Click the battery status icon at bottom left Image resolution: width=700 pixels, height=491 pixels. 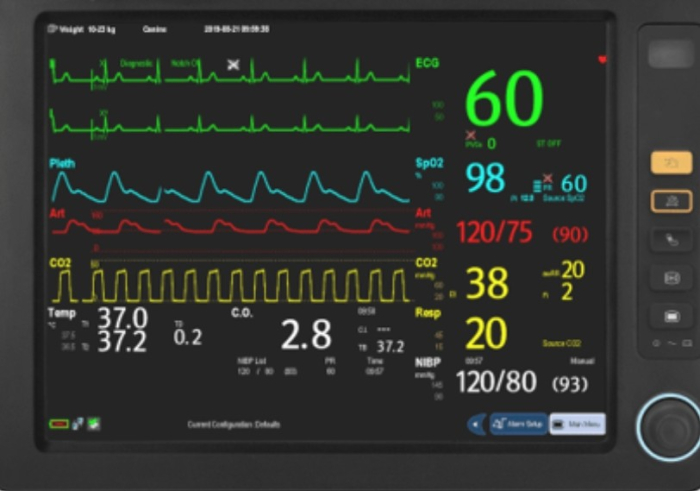click(x=59, y=424)
